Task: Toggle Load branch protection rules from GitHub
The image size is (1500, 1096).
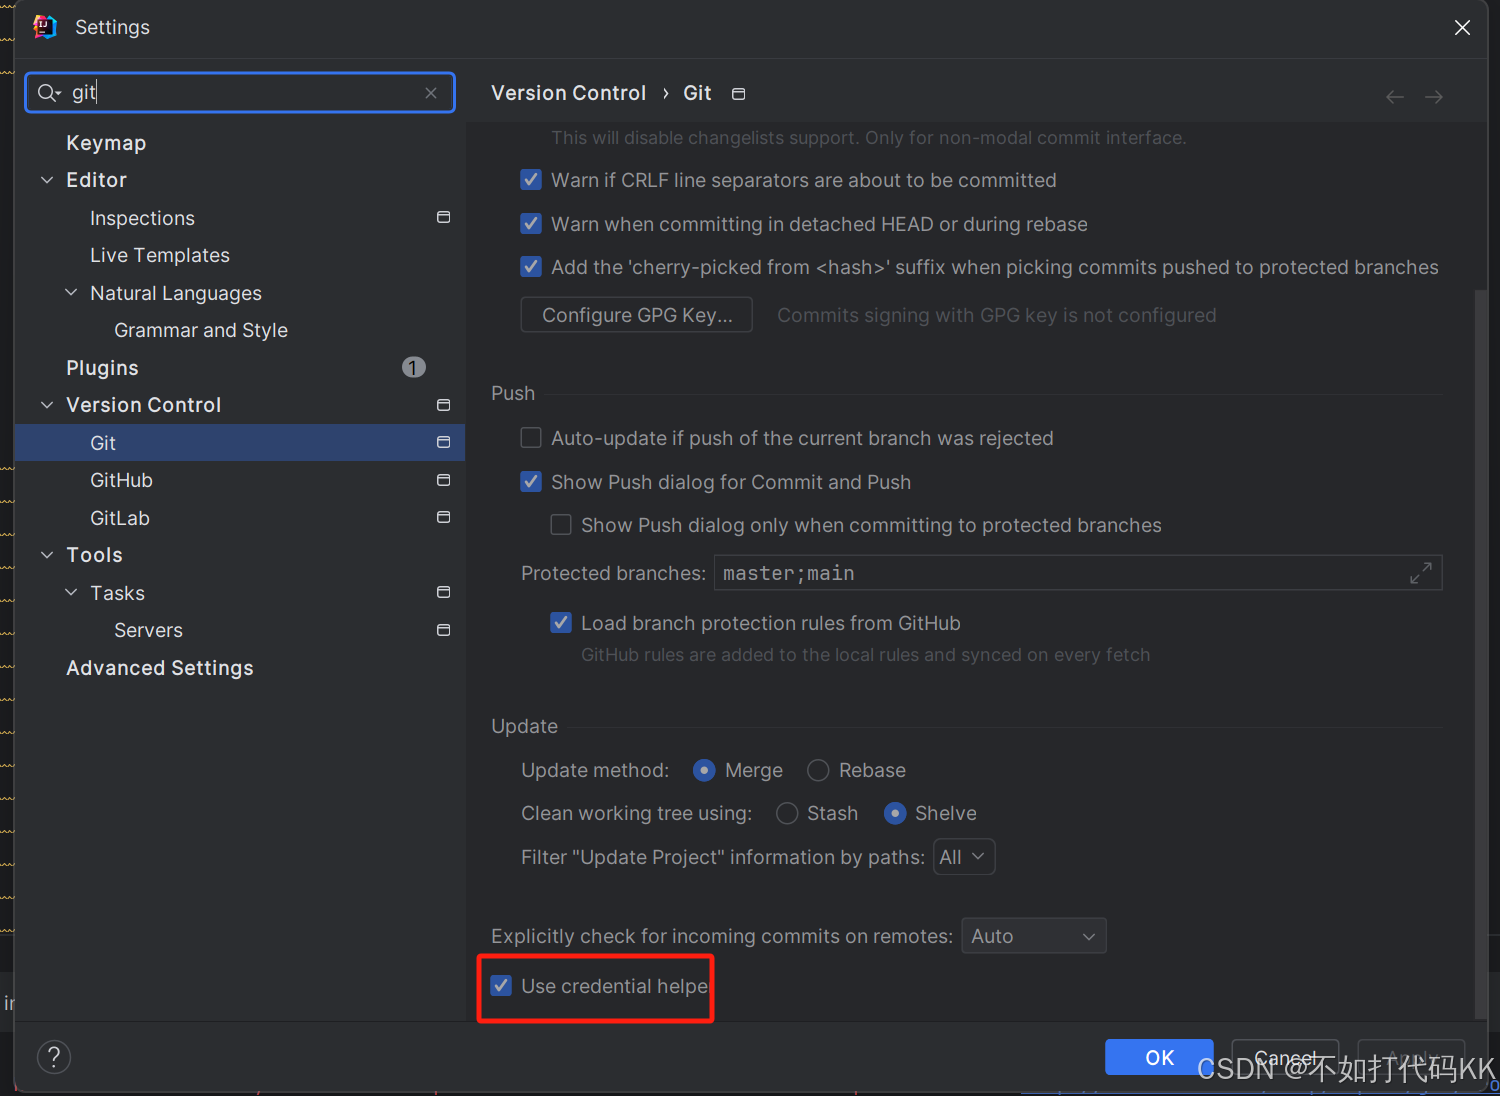Action: click(561, 623)
